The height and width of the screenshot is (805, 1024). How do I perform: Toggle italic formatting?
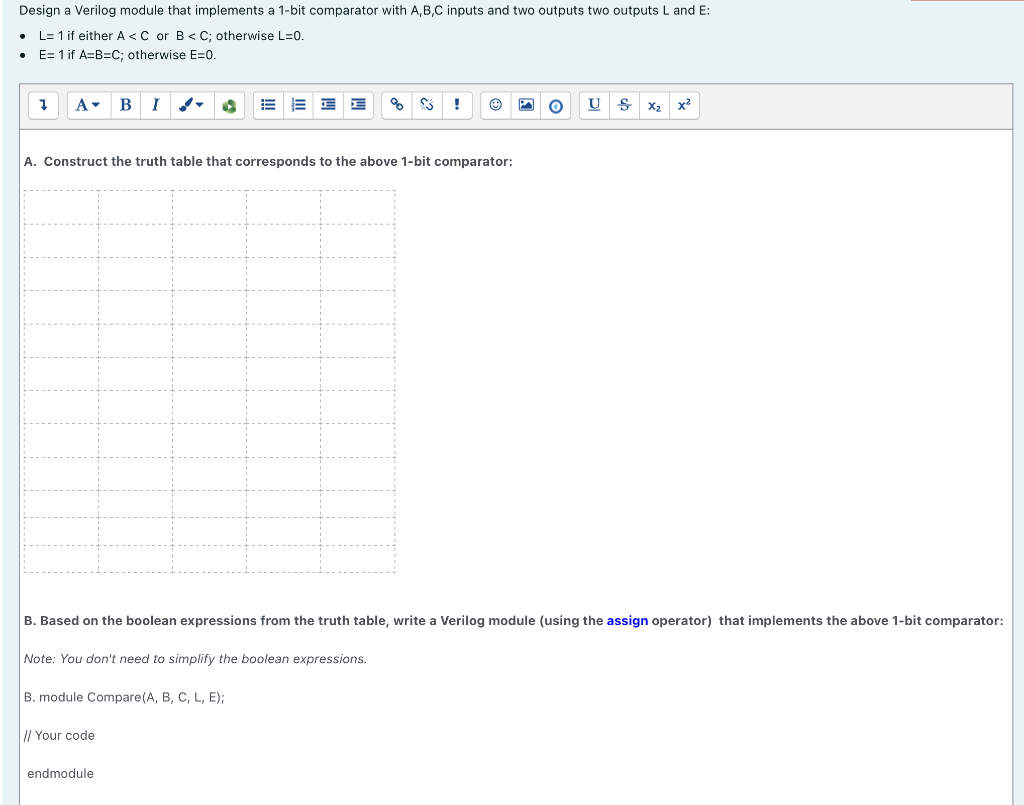coord(155,105)
